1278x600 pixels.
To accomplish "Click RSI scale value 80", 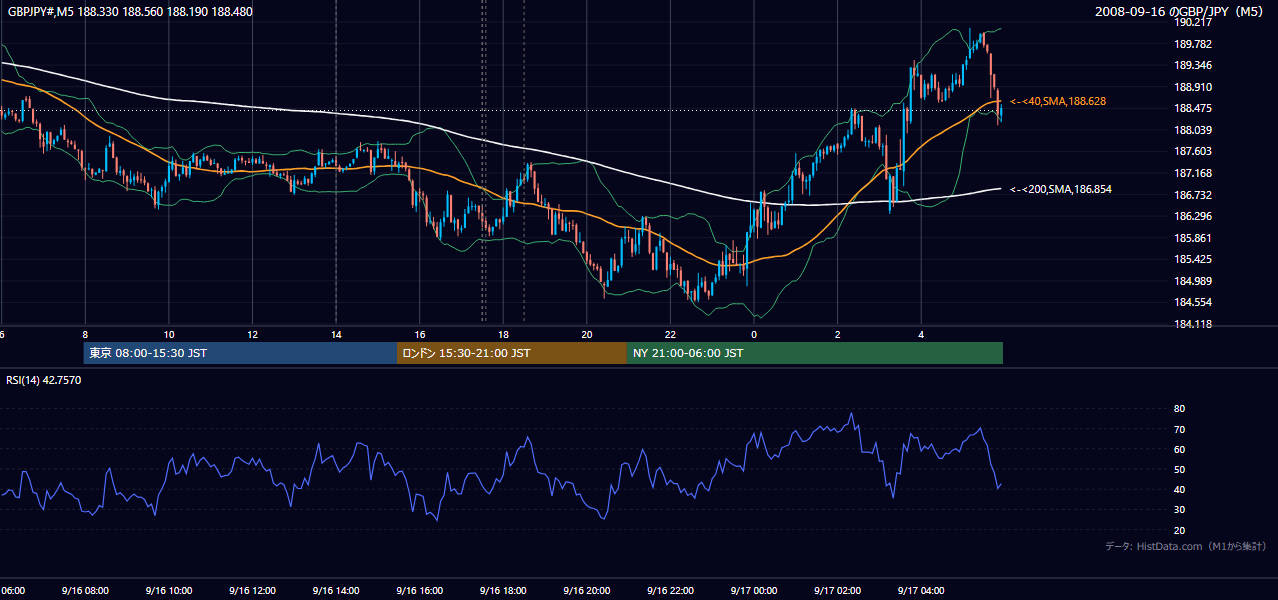I will click(x=1179, y=409).
